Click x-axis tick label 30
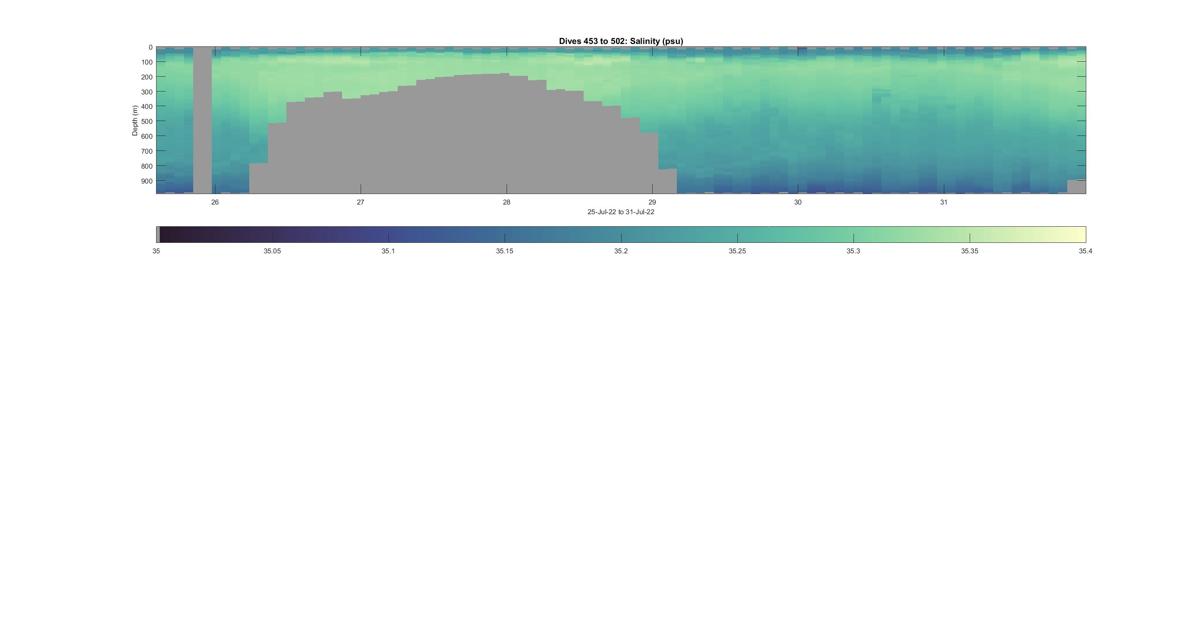 coord(798,202)
